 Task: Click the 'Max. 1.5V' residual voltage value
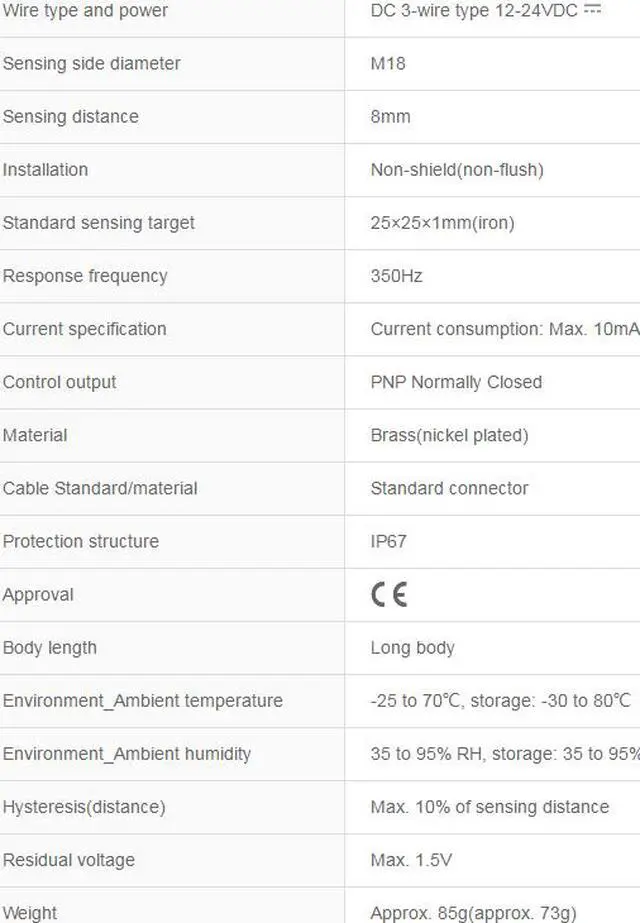[412, 859]
